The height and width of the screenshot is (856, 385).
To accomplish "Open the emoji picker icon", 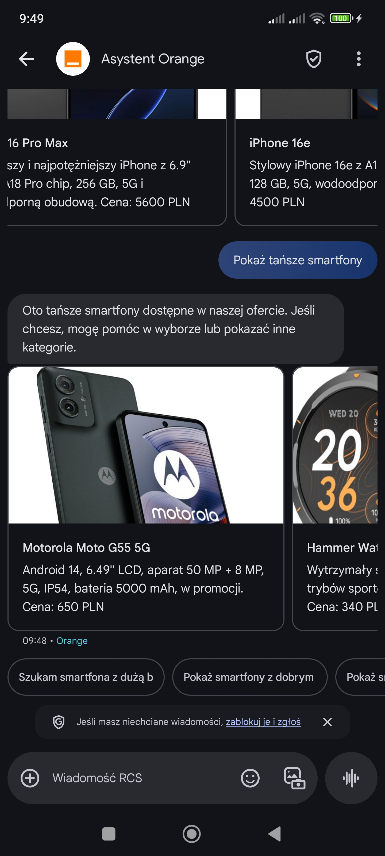I will pos(250,778).
